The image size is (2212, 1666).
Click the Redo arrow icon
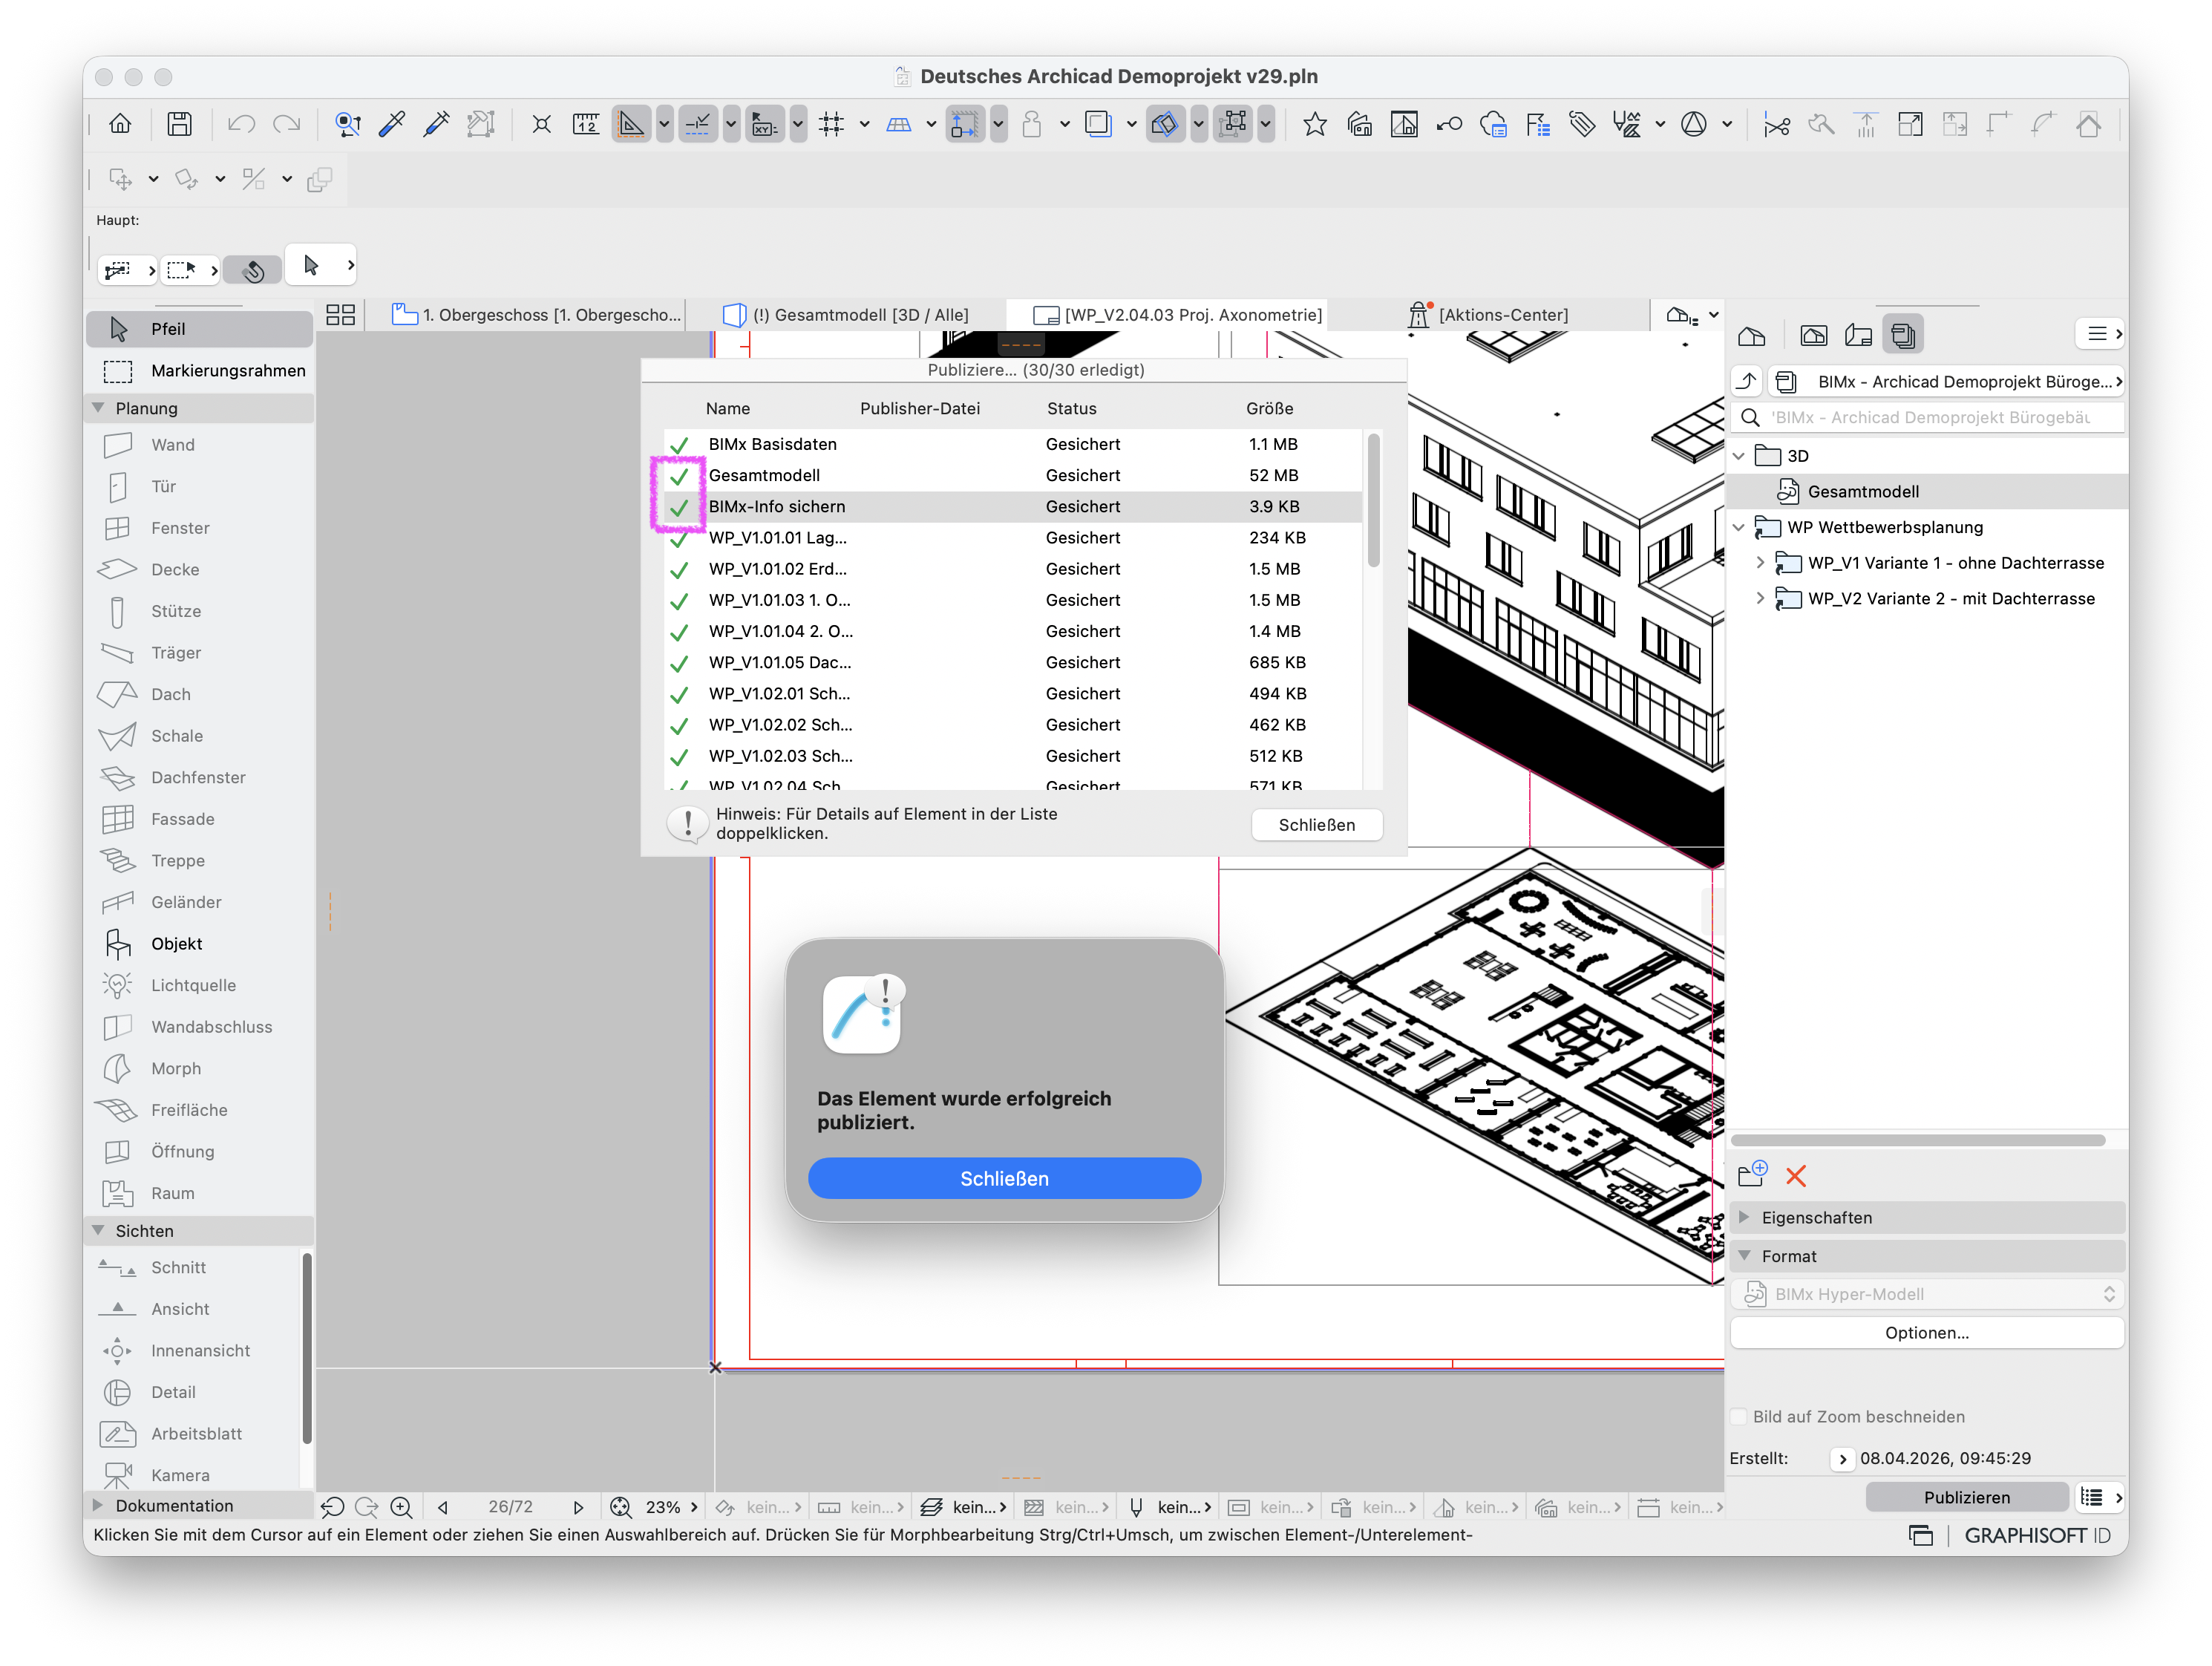pos(287,124)
